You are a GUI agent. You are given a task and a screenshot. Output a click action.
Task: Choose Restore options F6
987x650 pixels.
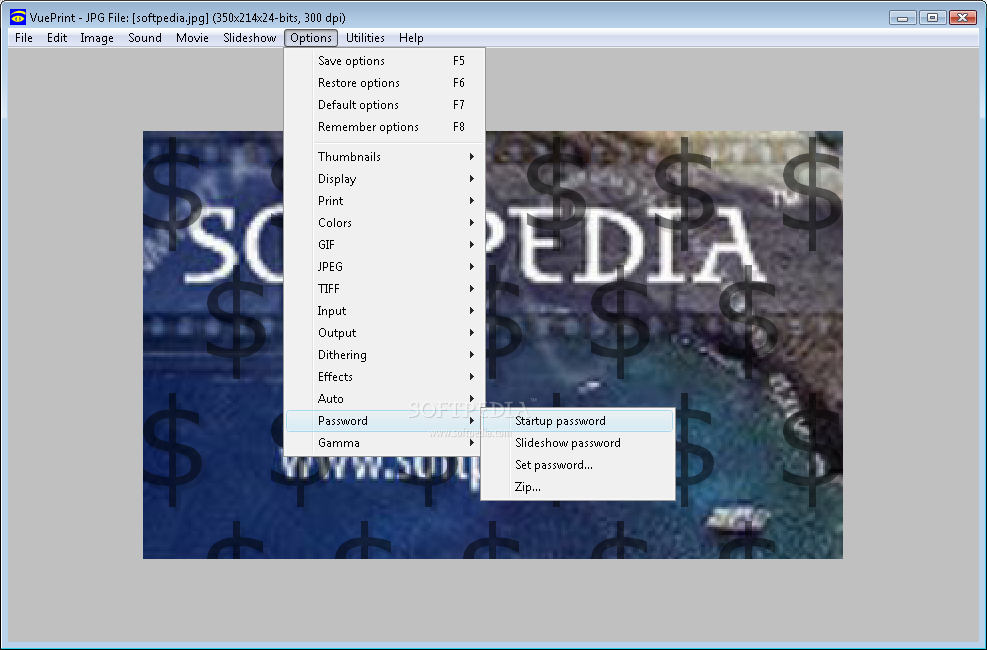tap(385, 83)
